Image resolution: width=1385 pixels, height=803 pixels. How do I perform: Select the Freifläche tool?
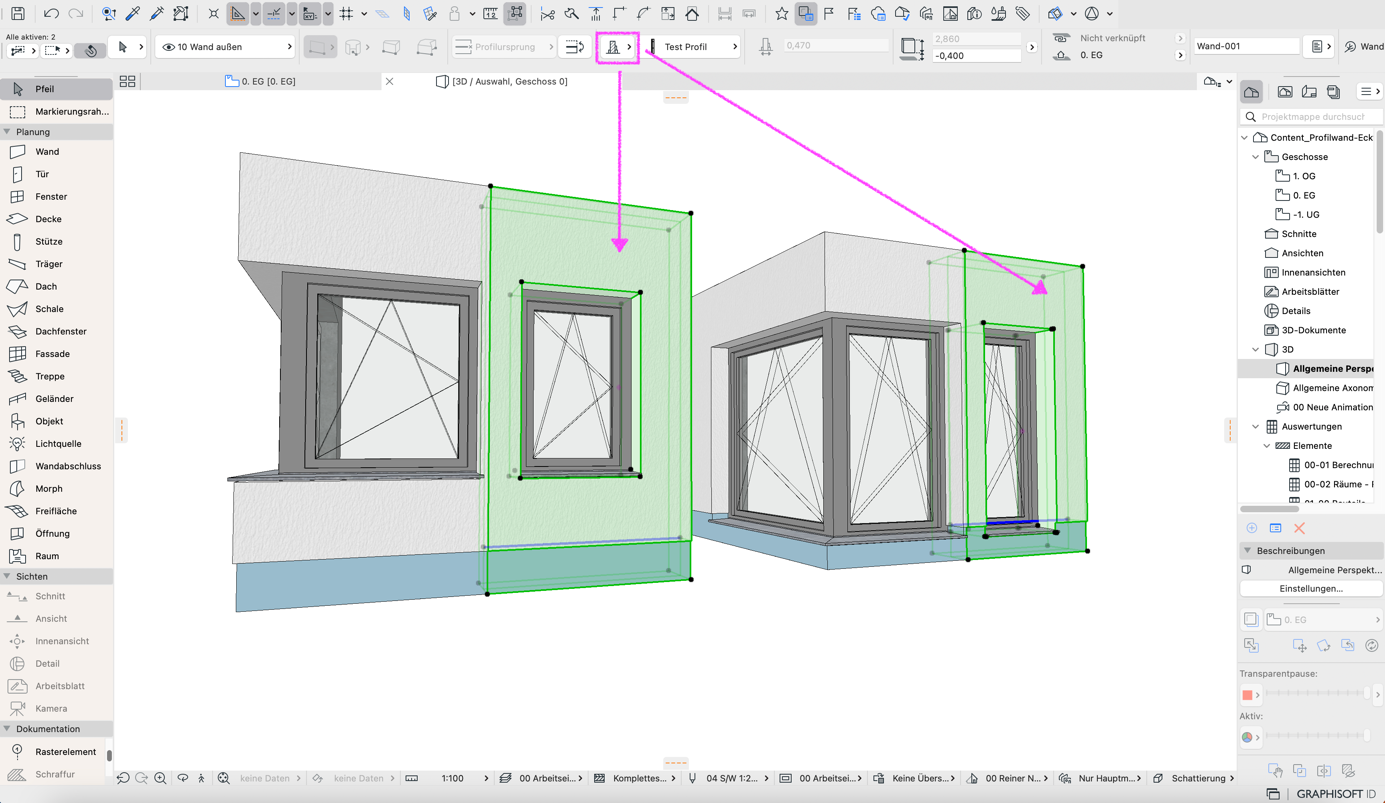pyautogui.click(x=56, y=511)
